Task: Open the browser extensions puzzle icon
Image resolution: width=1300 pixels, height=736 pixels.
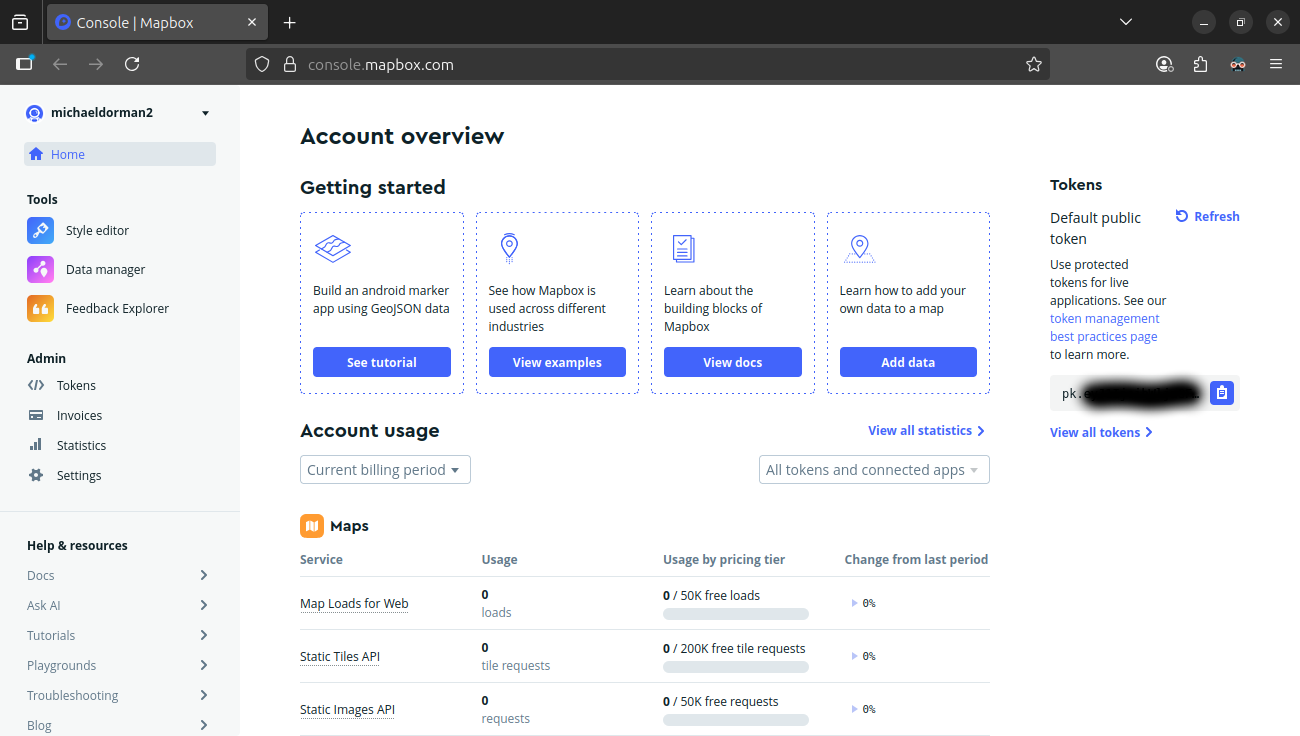Action: [1201, 64]
